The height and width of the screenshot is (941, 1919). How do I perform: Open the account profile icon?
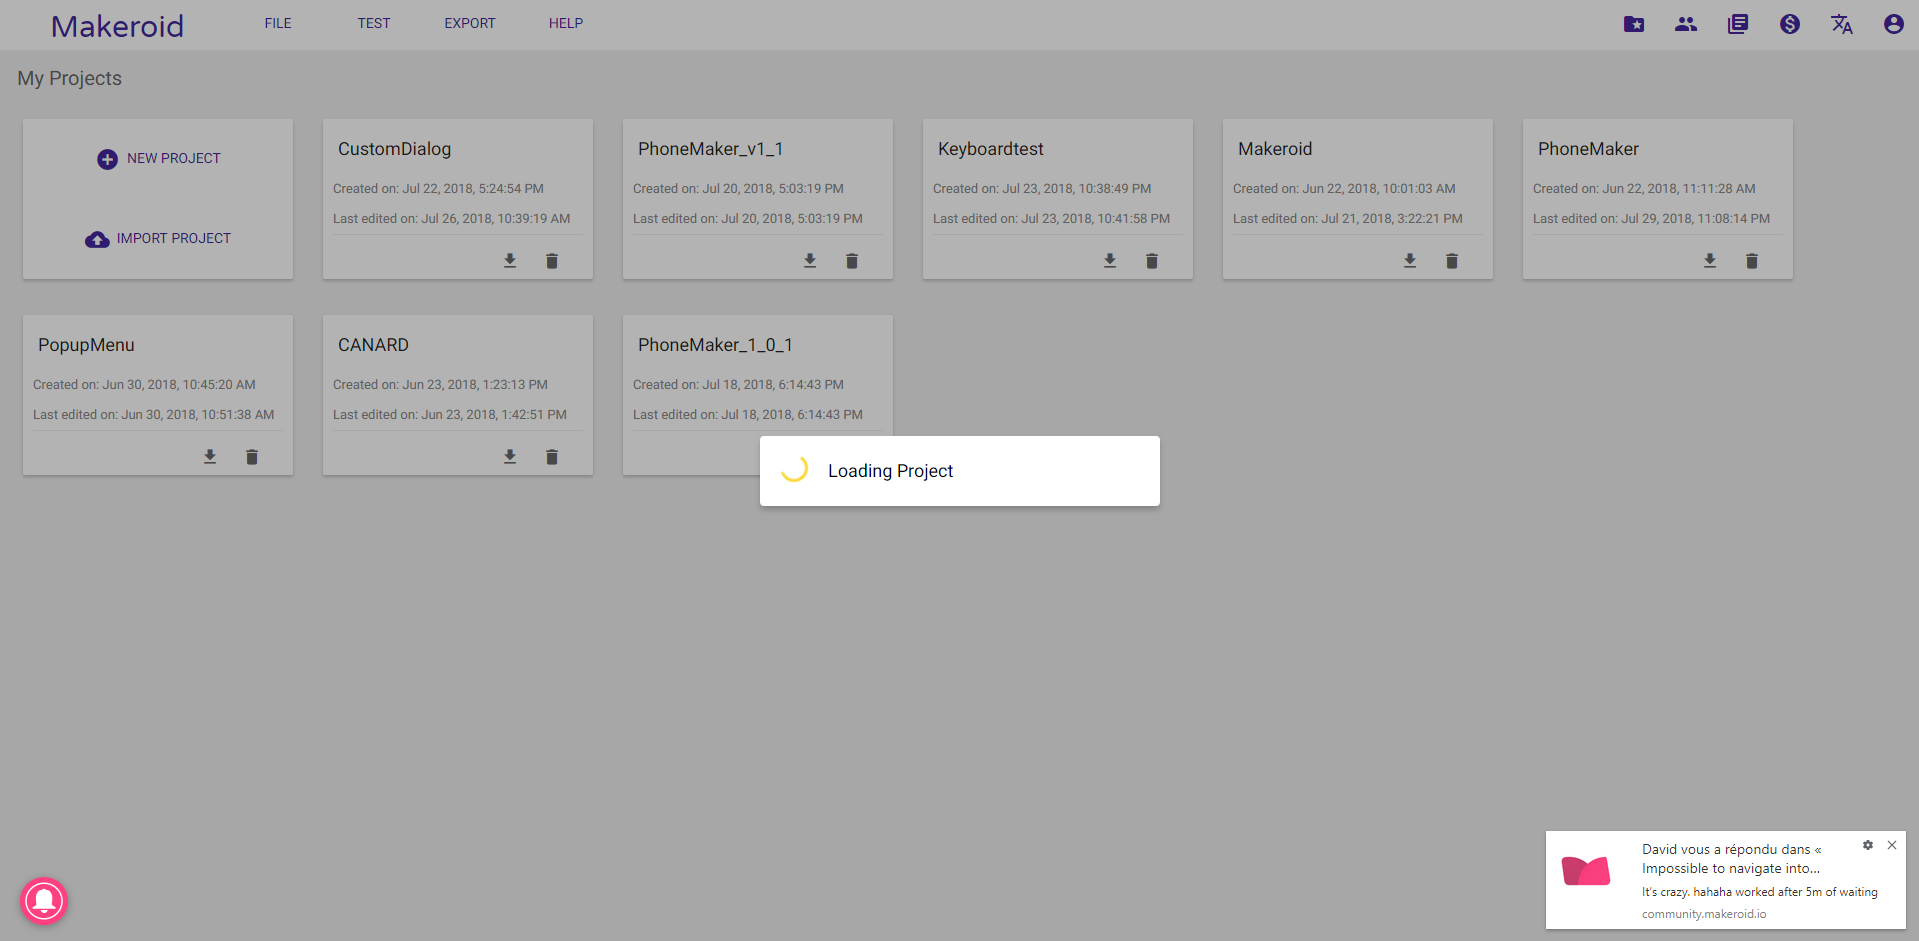coord(1894,24)
